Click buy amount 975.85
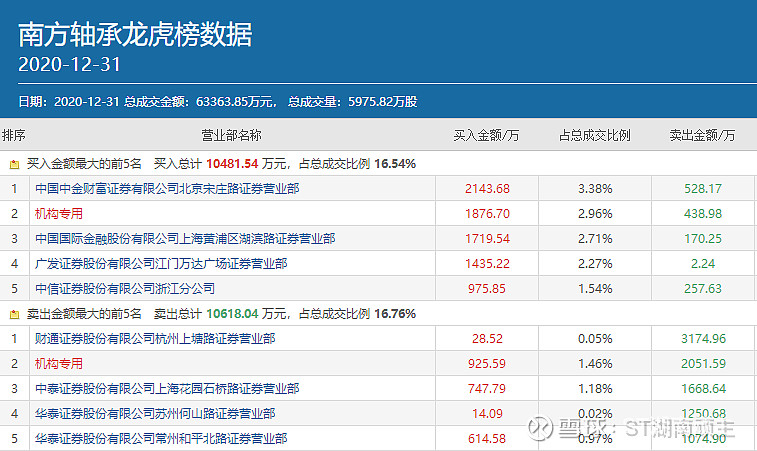757x451 pixels. [487, 289]
